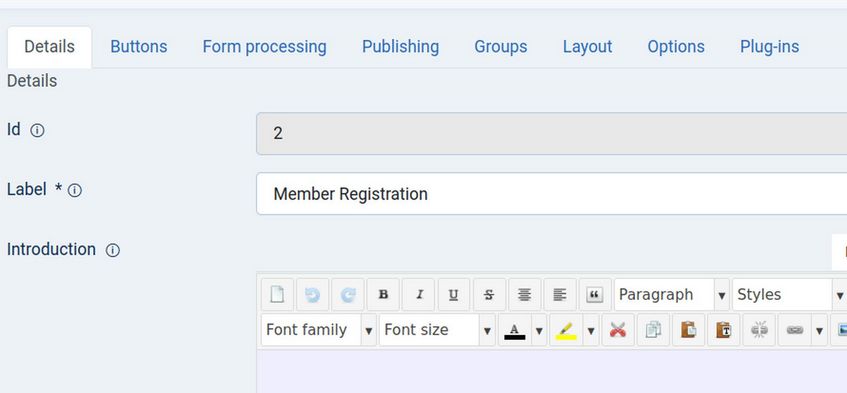847x393 pixels.
Task: Toggle strikethrough text formatting
Action: 489,295
